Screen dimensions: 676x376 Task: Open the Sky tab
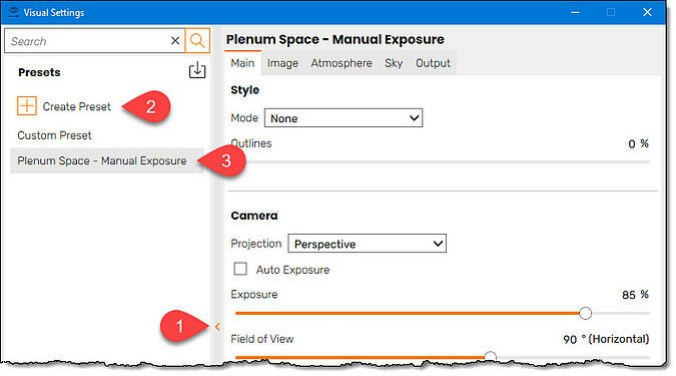pyautogui.click(x=394, y=63)
